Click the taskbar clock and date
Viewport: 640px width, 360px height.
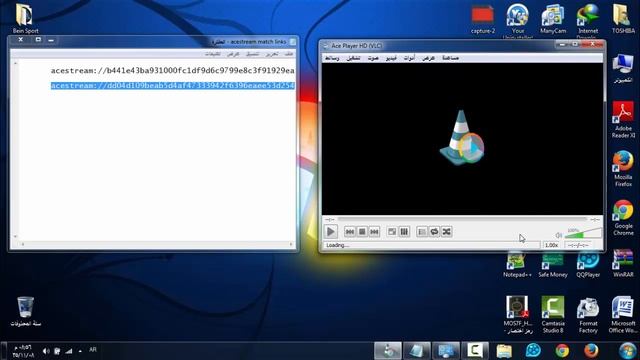(x=22, y=351)
